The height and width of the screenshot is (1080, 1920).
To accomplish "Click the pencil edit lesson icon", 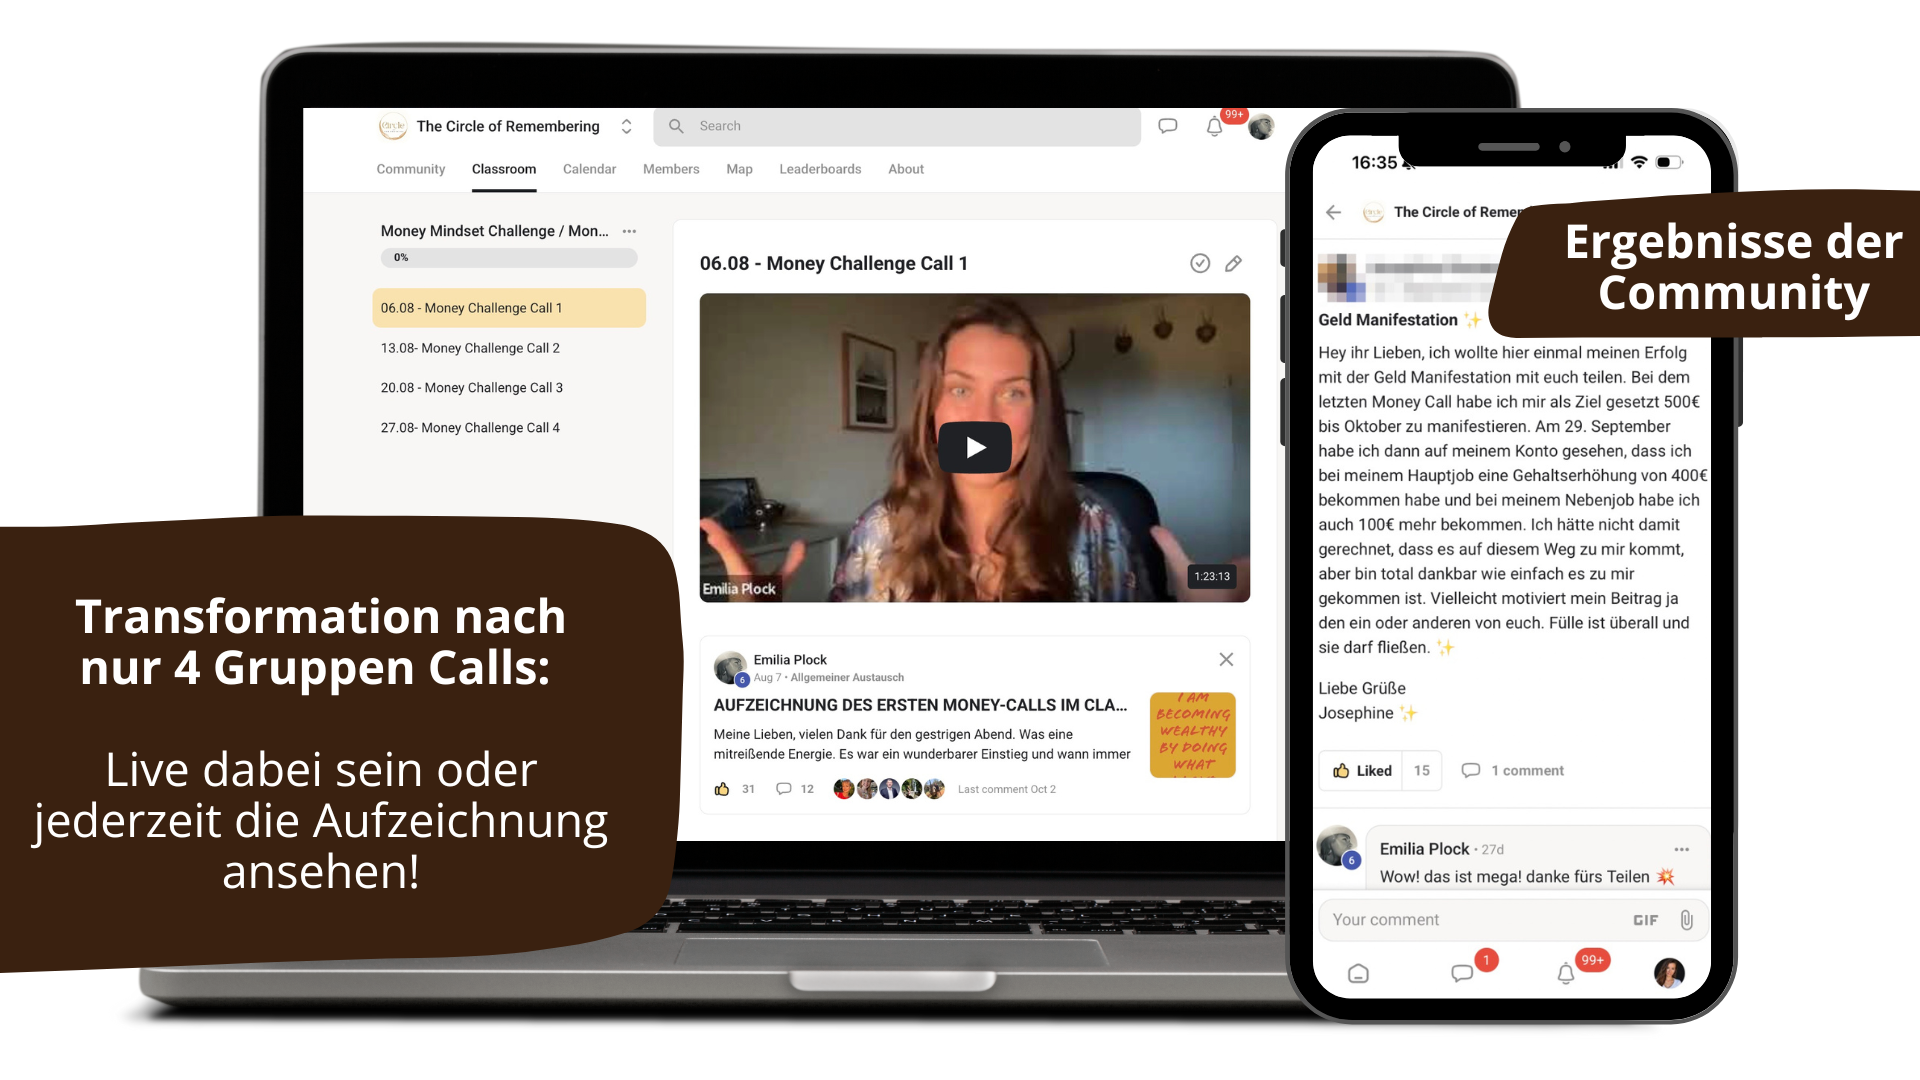I will (x=1233, y=264).
